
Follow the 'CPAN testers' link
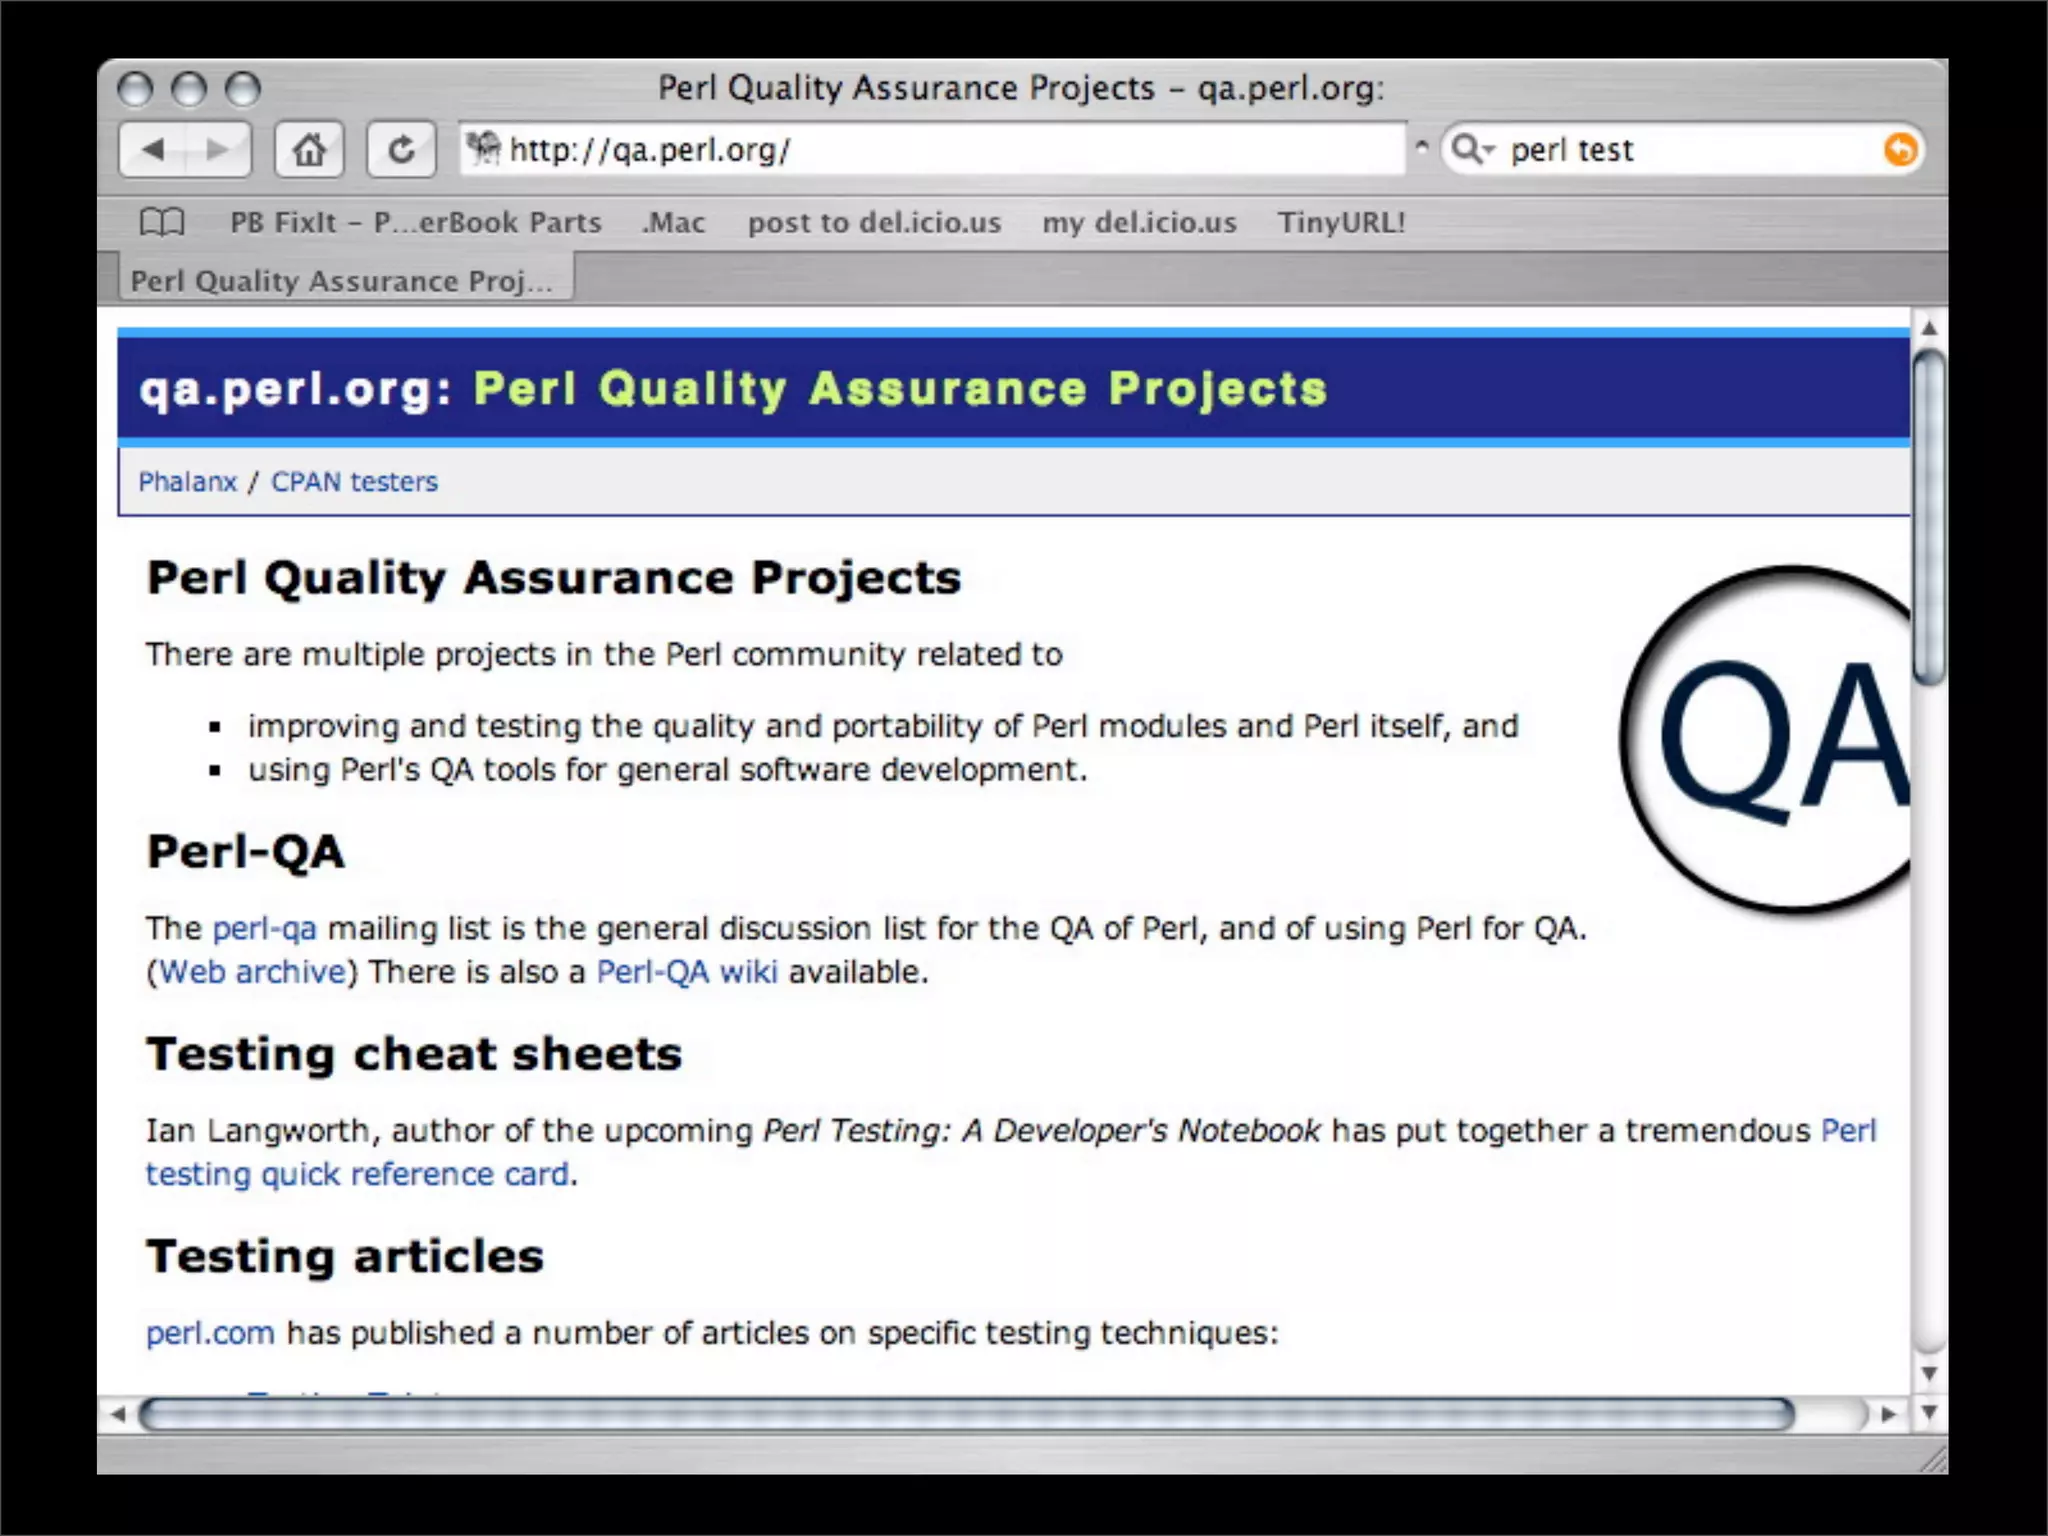(x=354, y=482)
